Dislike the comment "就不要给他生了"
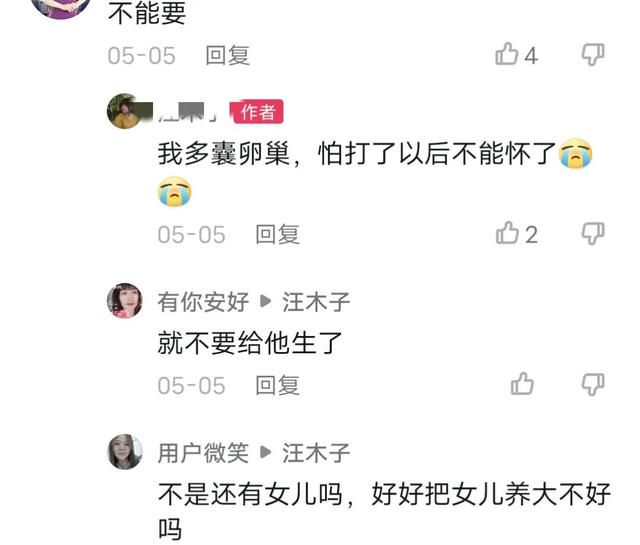This screenshot has height=545, width=640. tap(593, 384)
